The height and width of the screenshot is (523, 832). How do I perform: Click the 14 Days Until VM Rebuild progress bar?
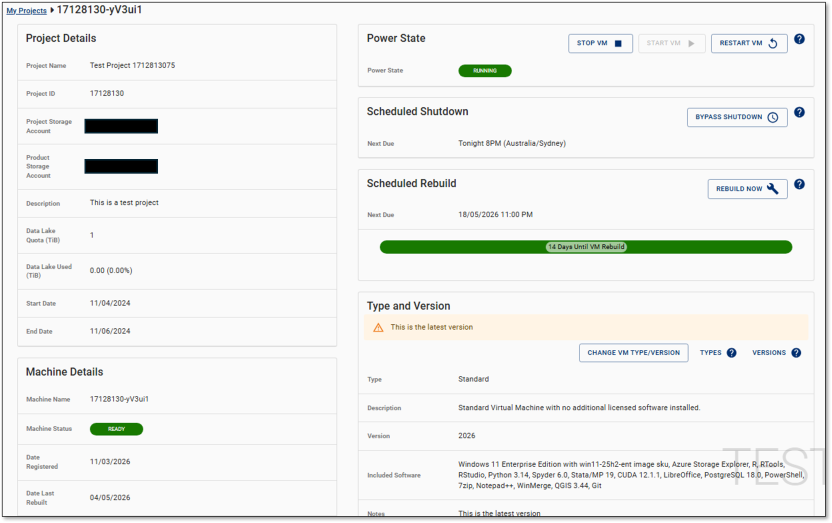point(586,247)
